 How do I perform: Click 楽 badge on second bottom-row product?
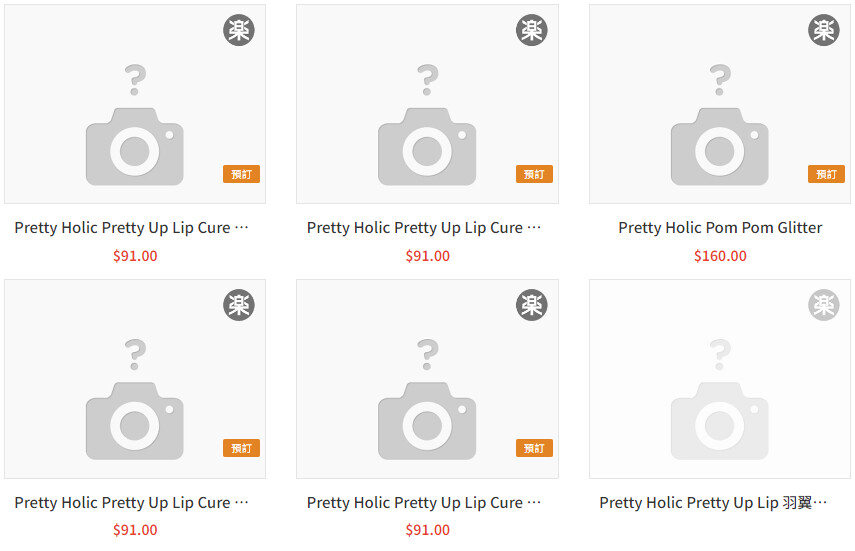[531, 306]
